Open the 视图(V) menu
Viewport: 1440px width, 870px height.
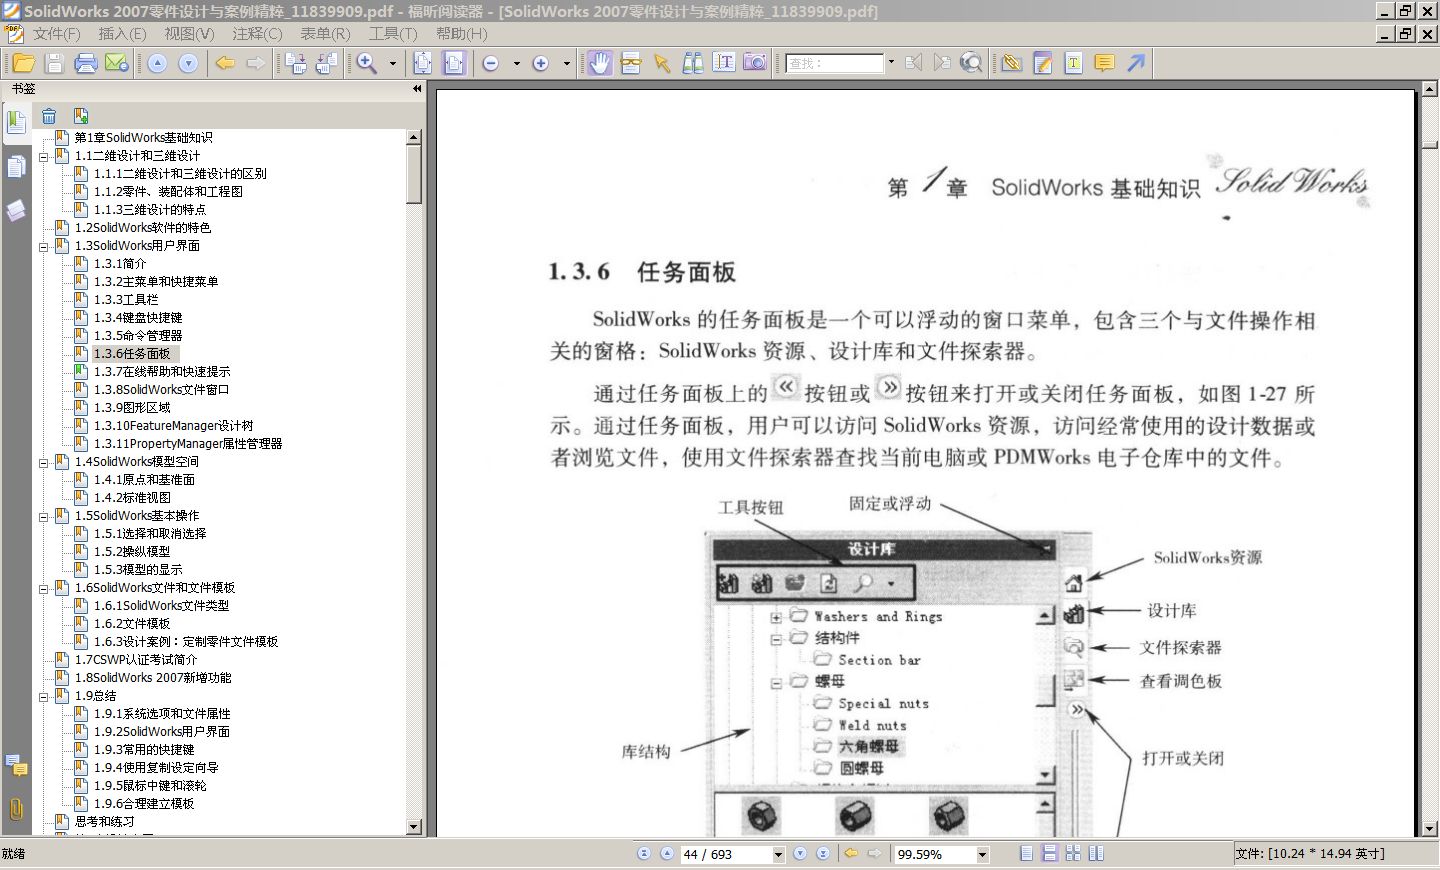[x=189, y=34]
